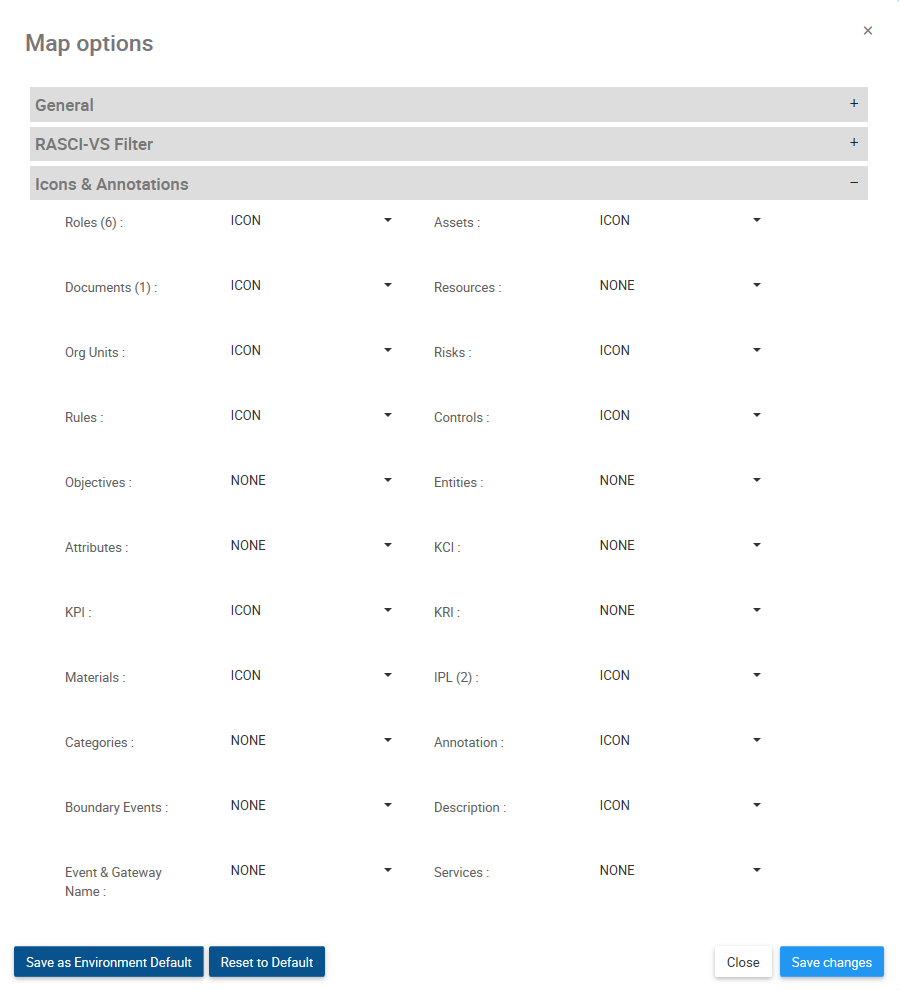Collapse Icons & Annotations minus icon
This screenshot has width=899, height=990.
coord(853,183)
